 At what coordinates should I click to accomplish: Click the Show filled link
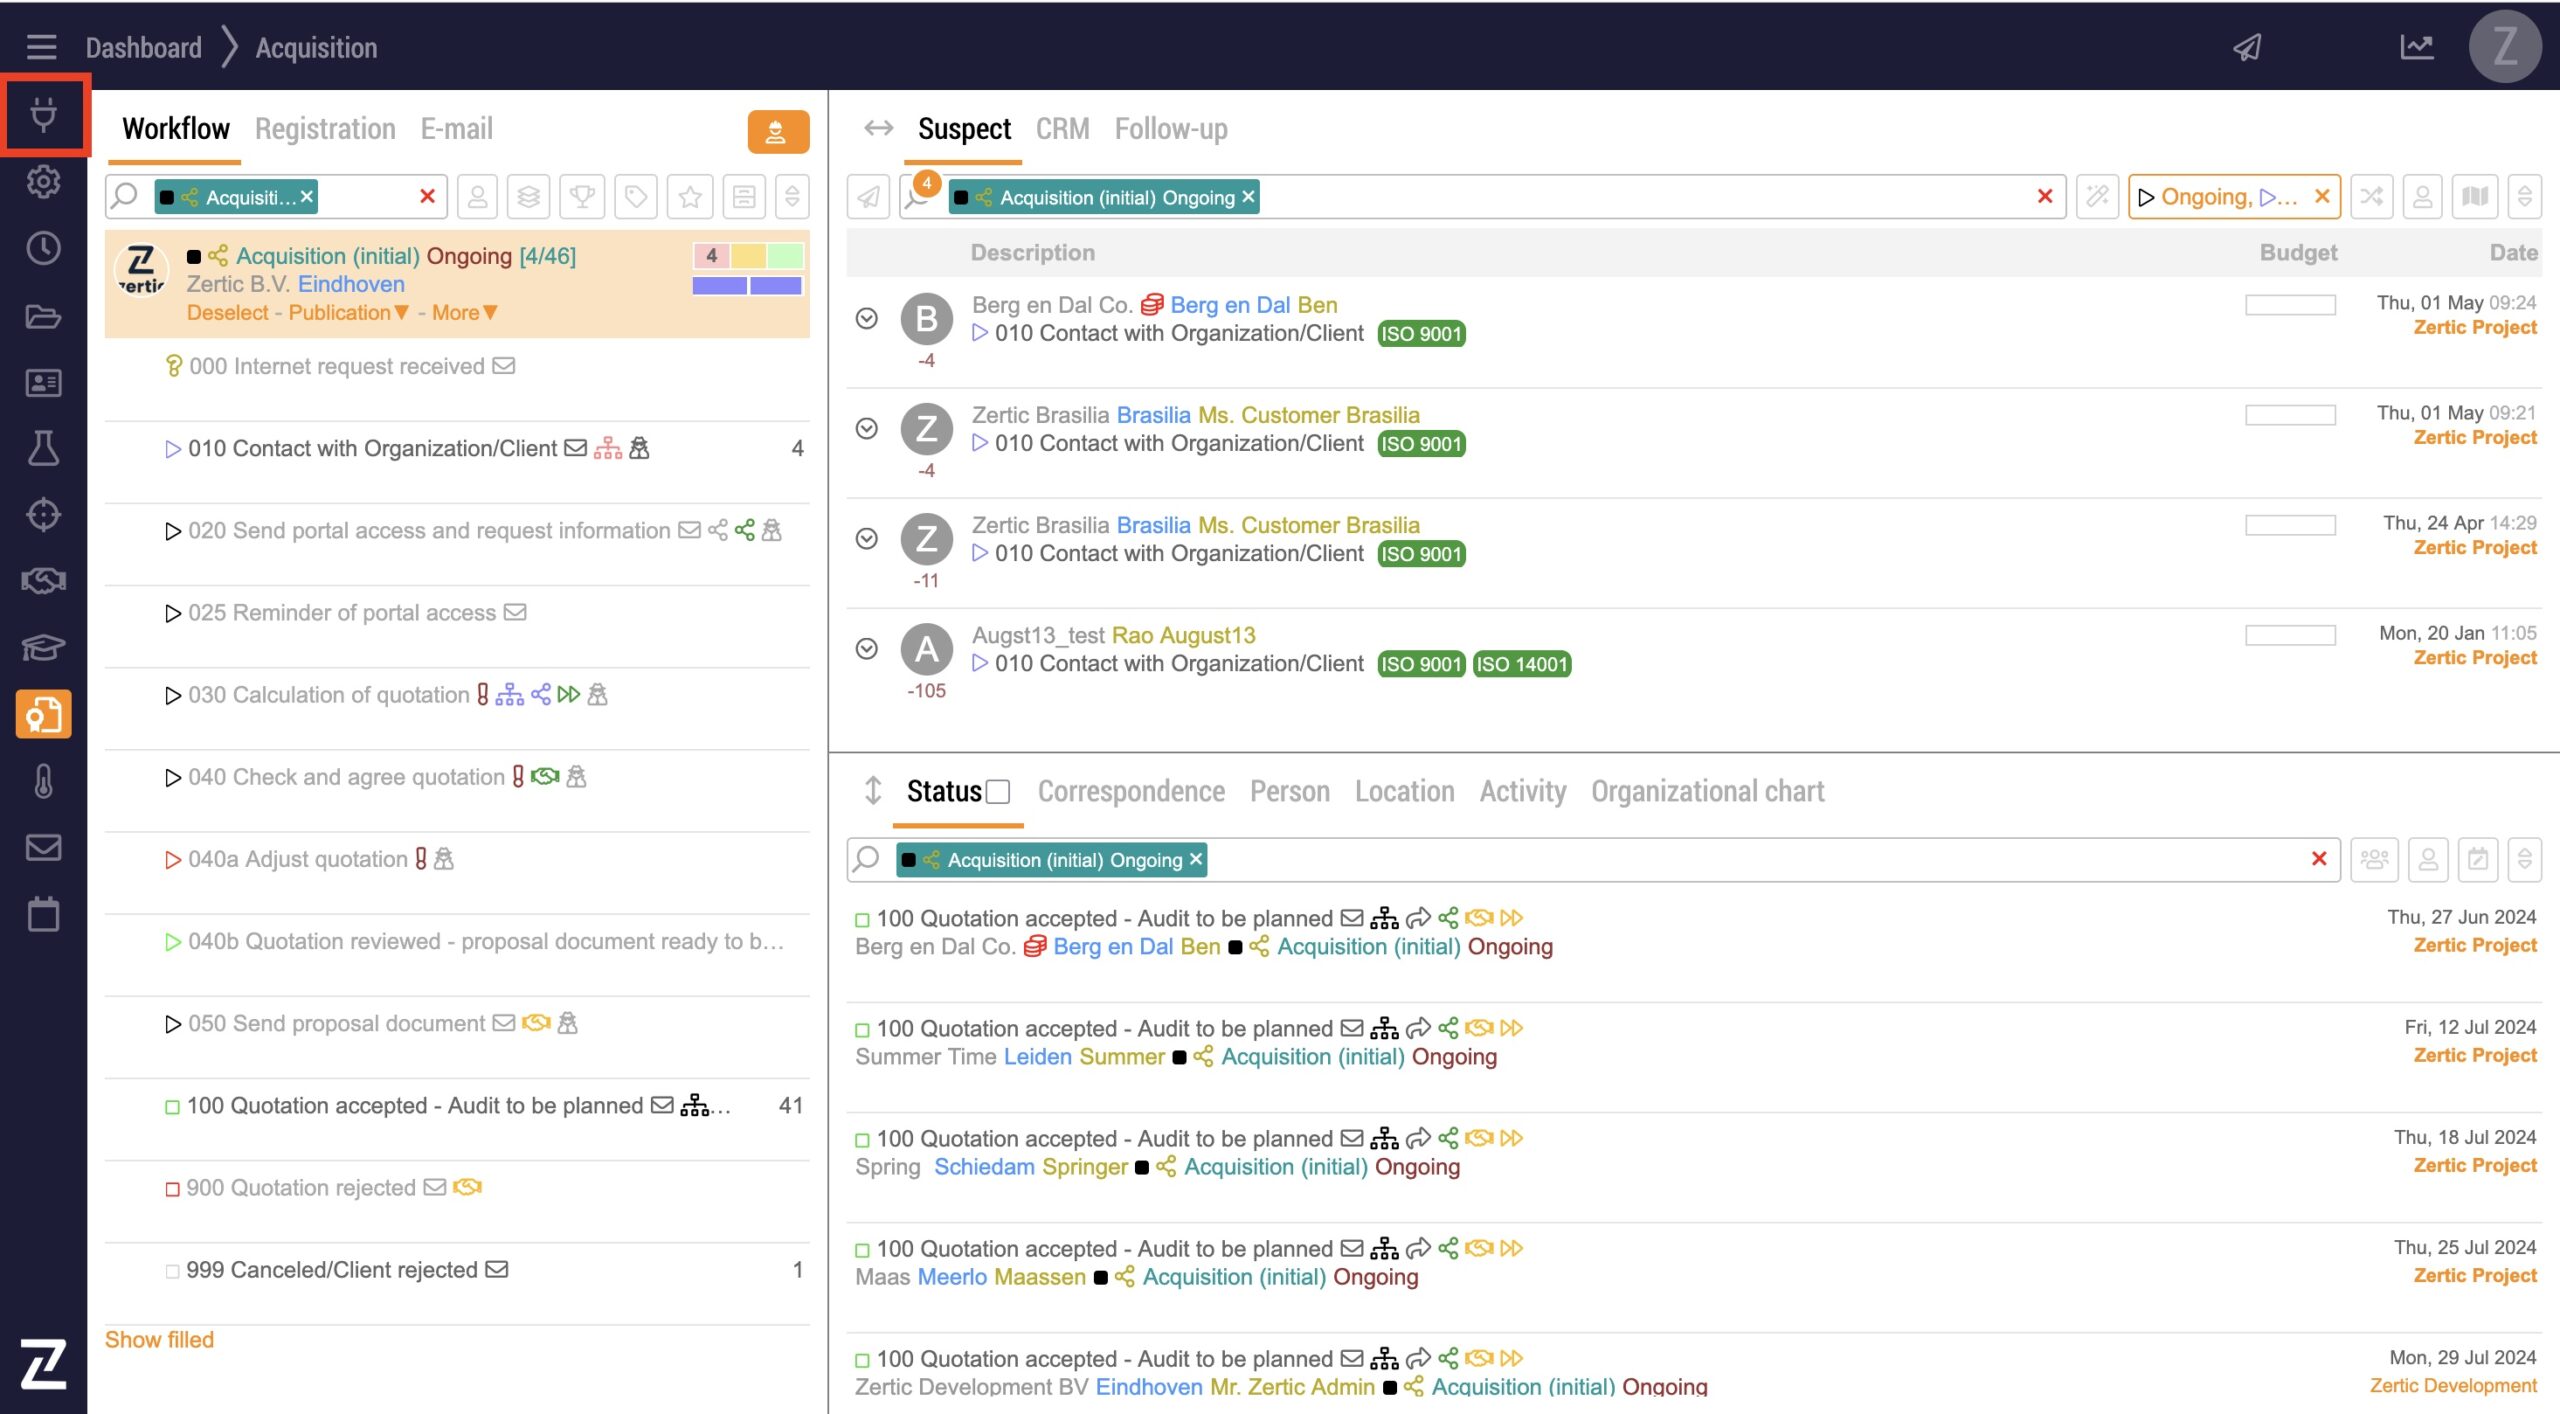(159, 1340)
